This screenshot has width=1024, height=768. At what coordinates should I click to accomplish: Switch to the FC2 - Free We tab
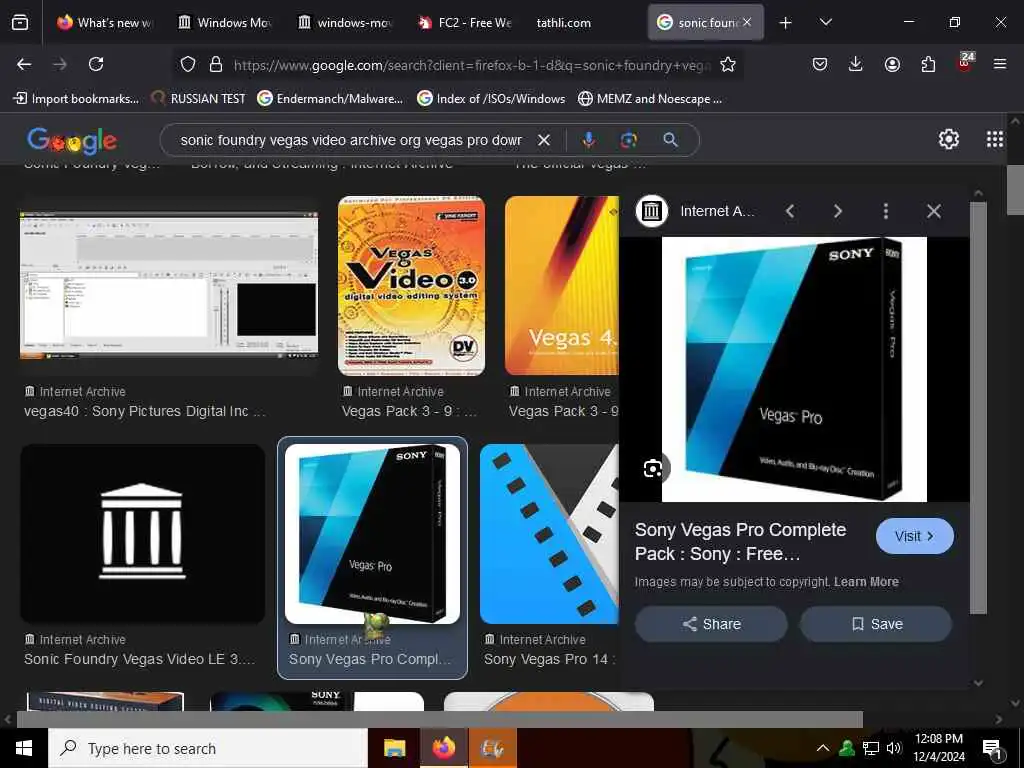coord(465,23)
